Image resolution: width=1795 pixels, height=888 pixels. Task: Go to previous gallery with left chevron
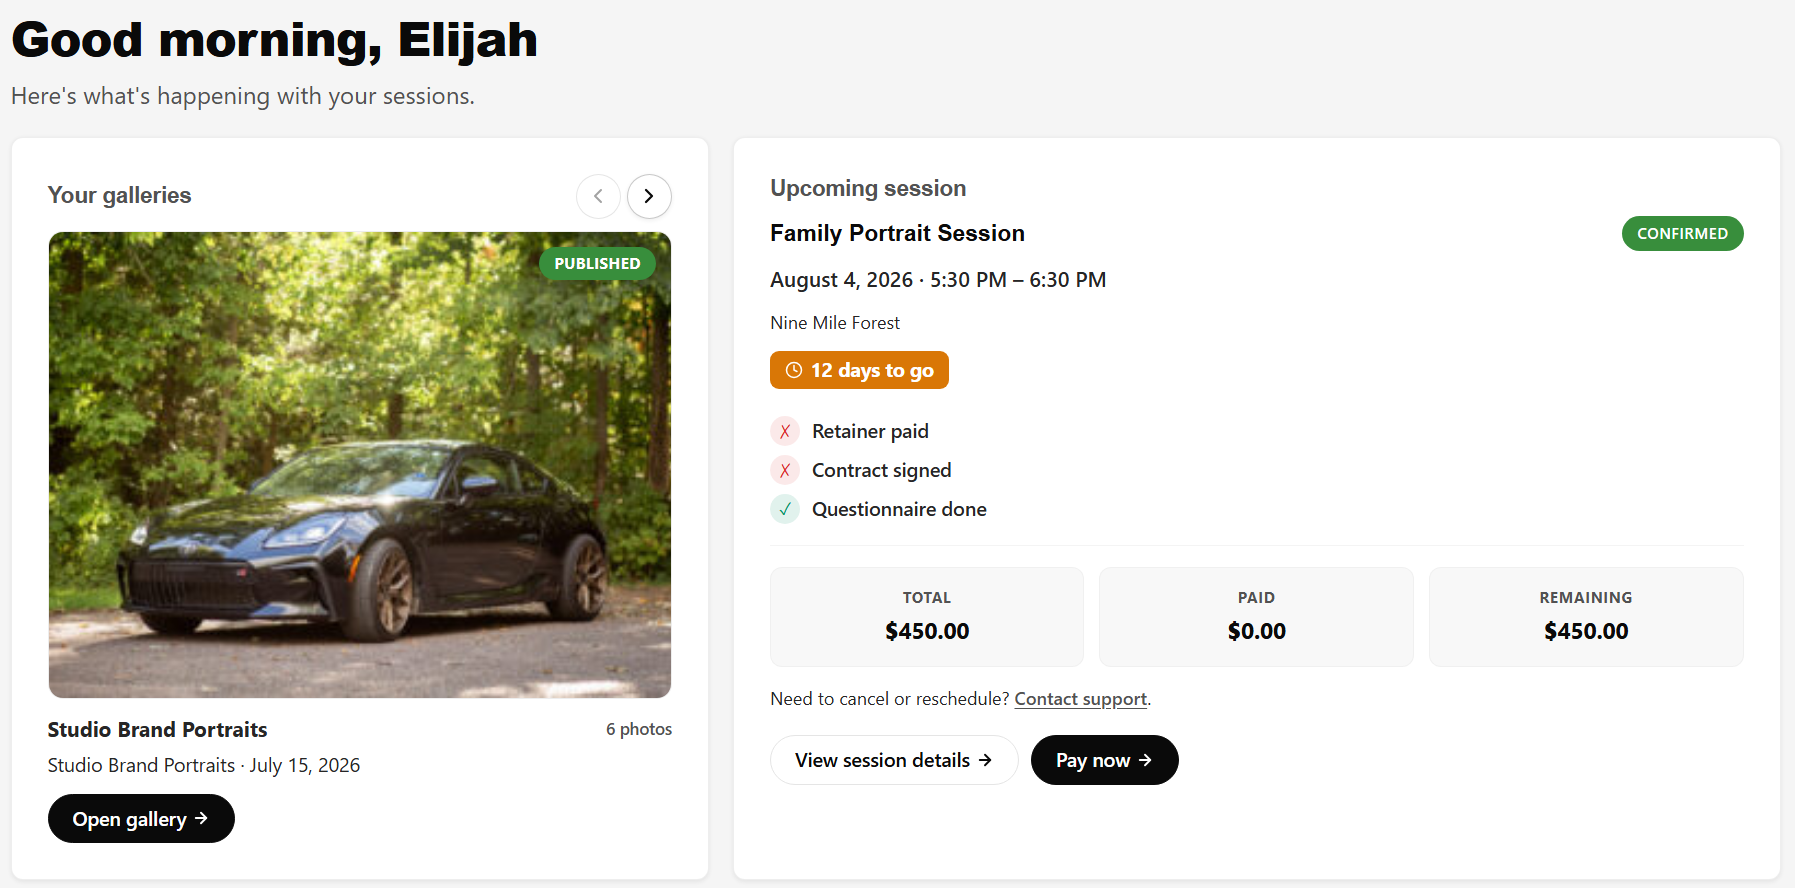tap(598, 196)
